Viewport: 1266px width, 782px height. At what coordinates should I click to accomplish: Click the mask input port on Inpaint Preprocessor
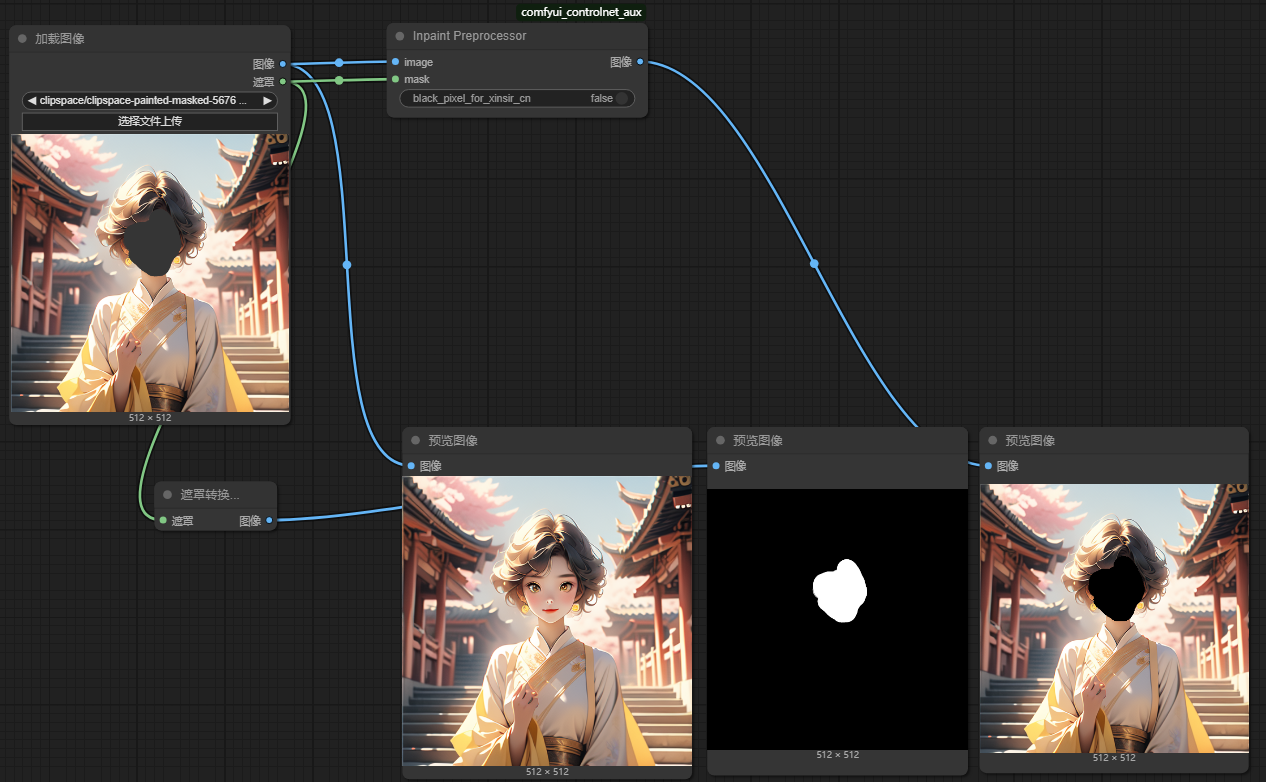(x=396, y=79)
